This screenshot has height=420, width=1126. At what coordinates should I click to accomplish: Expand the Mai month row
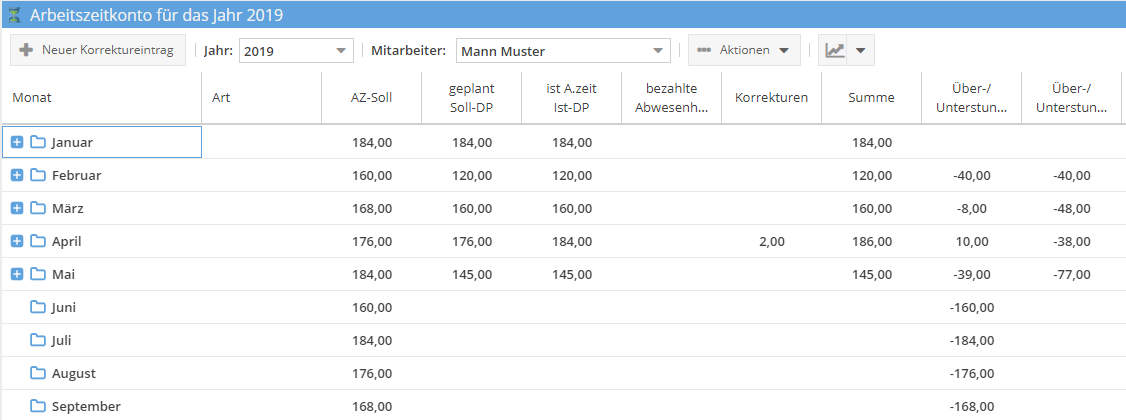[x=17, y=274]
